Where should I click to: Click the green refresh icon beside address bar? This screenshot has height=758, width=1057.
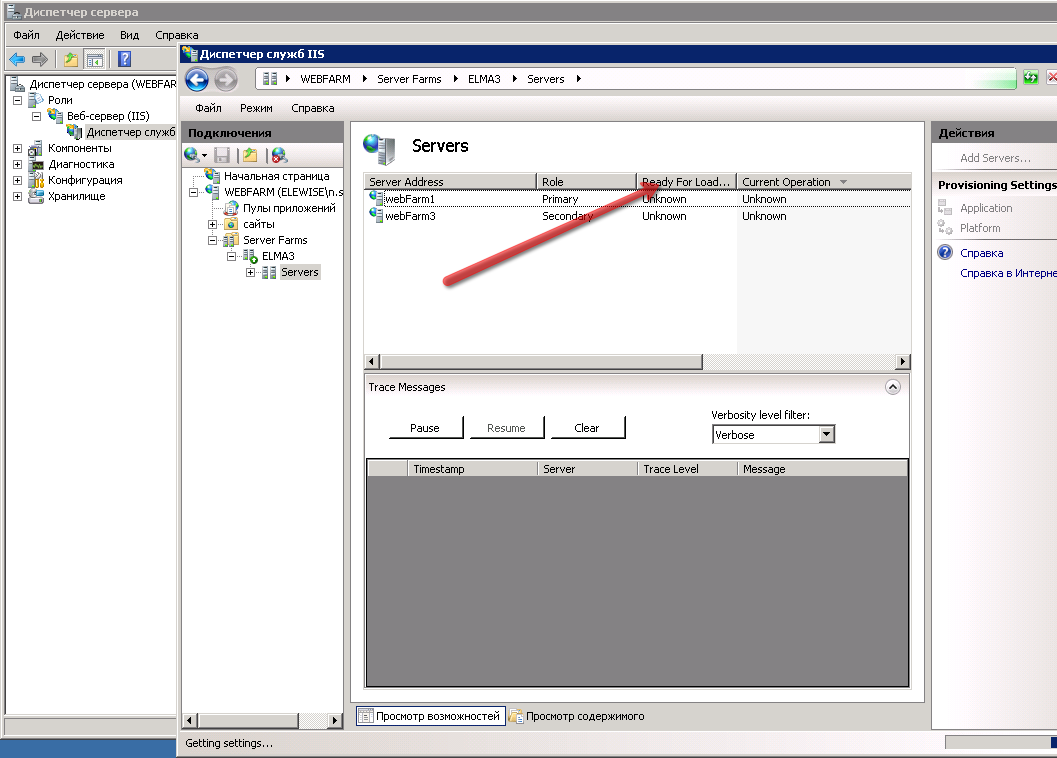click(x=1031, y=78)
